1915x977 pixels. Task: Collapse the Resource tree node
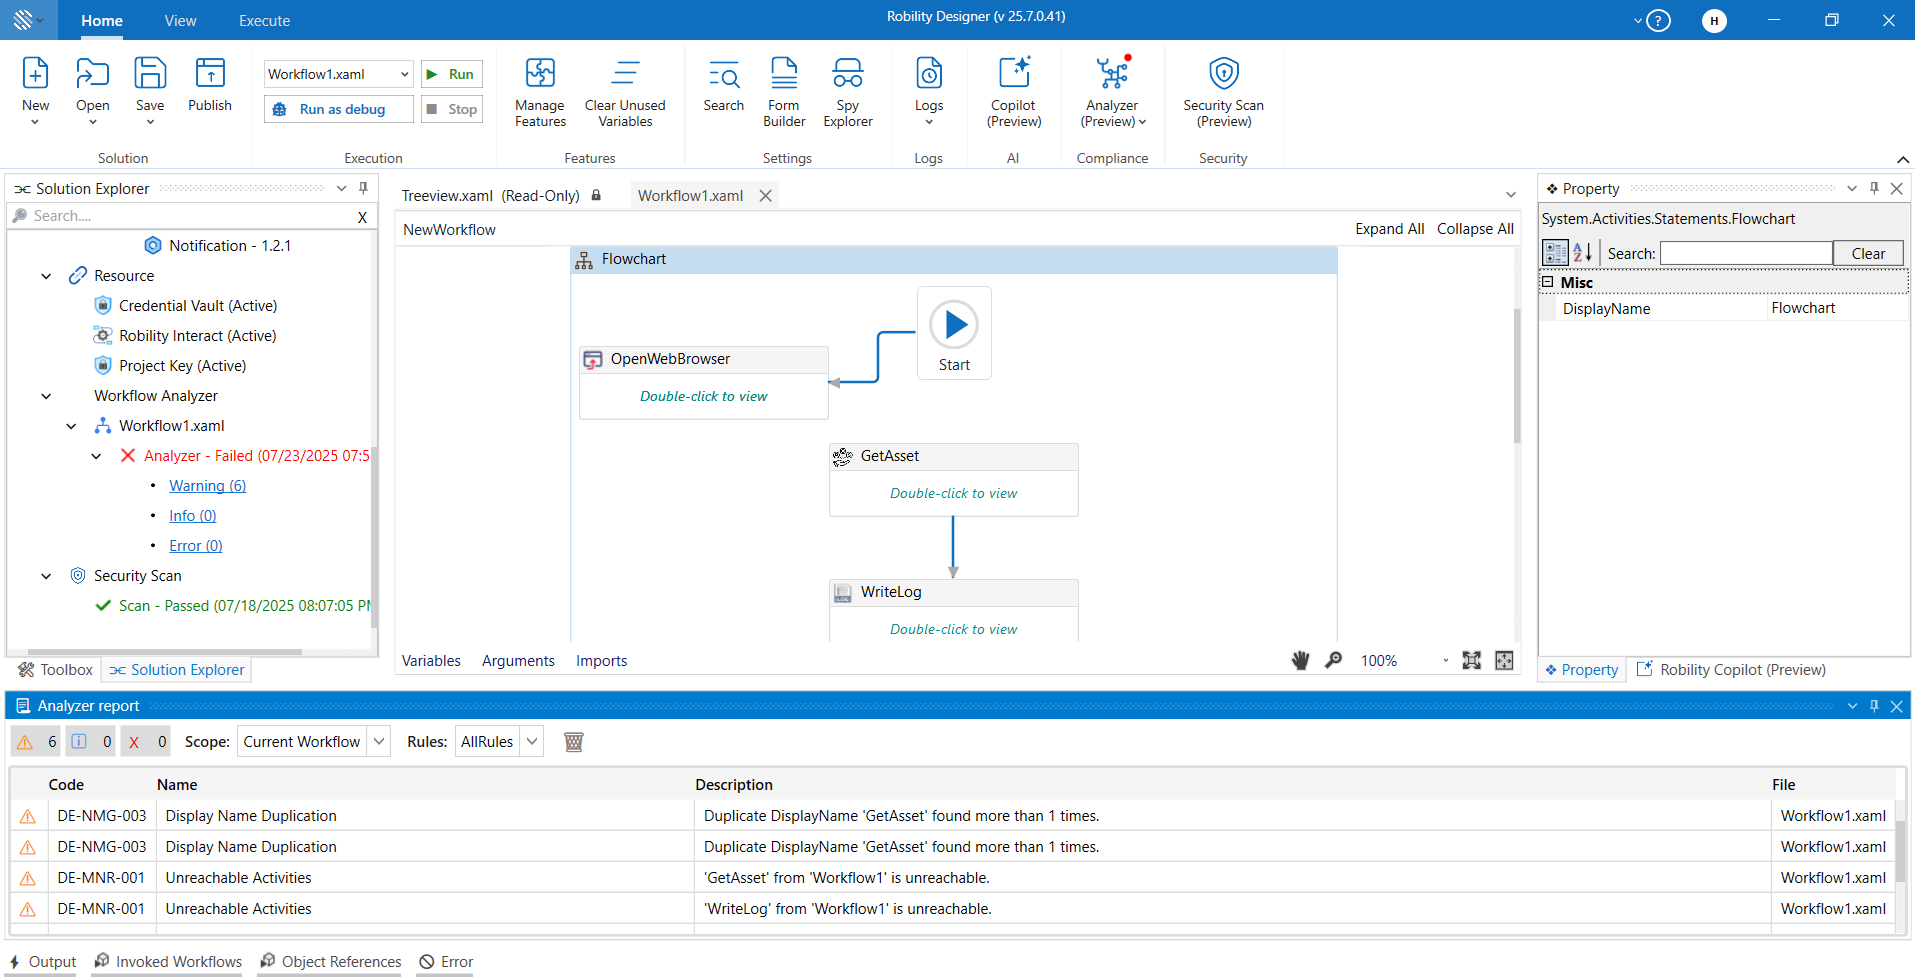[x=46, y=276]
